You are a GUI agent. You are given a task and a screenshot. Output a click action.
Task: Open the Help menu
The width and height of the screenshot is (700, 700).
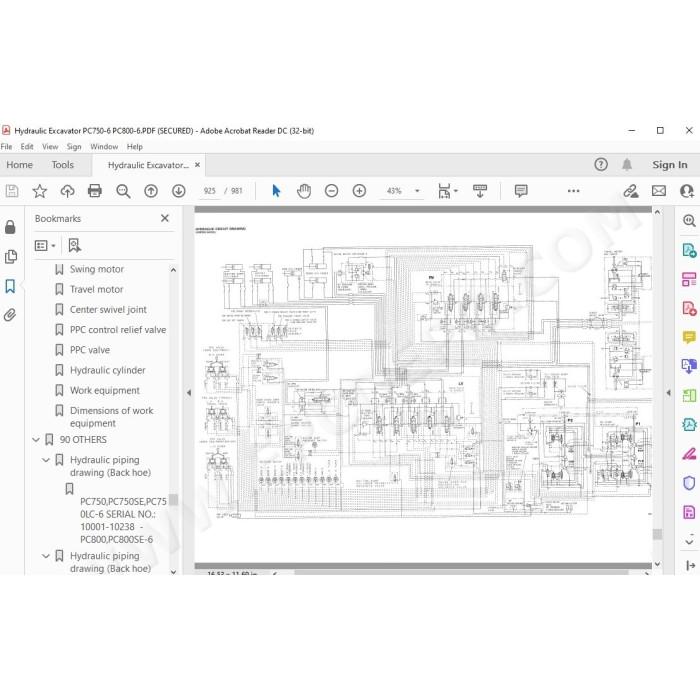point(134,146)
